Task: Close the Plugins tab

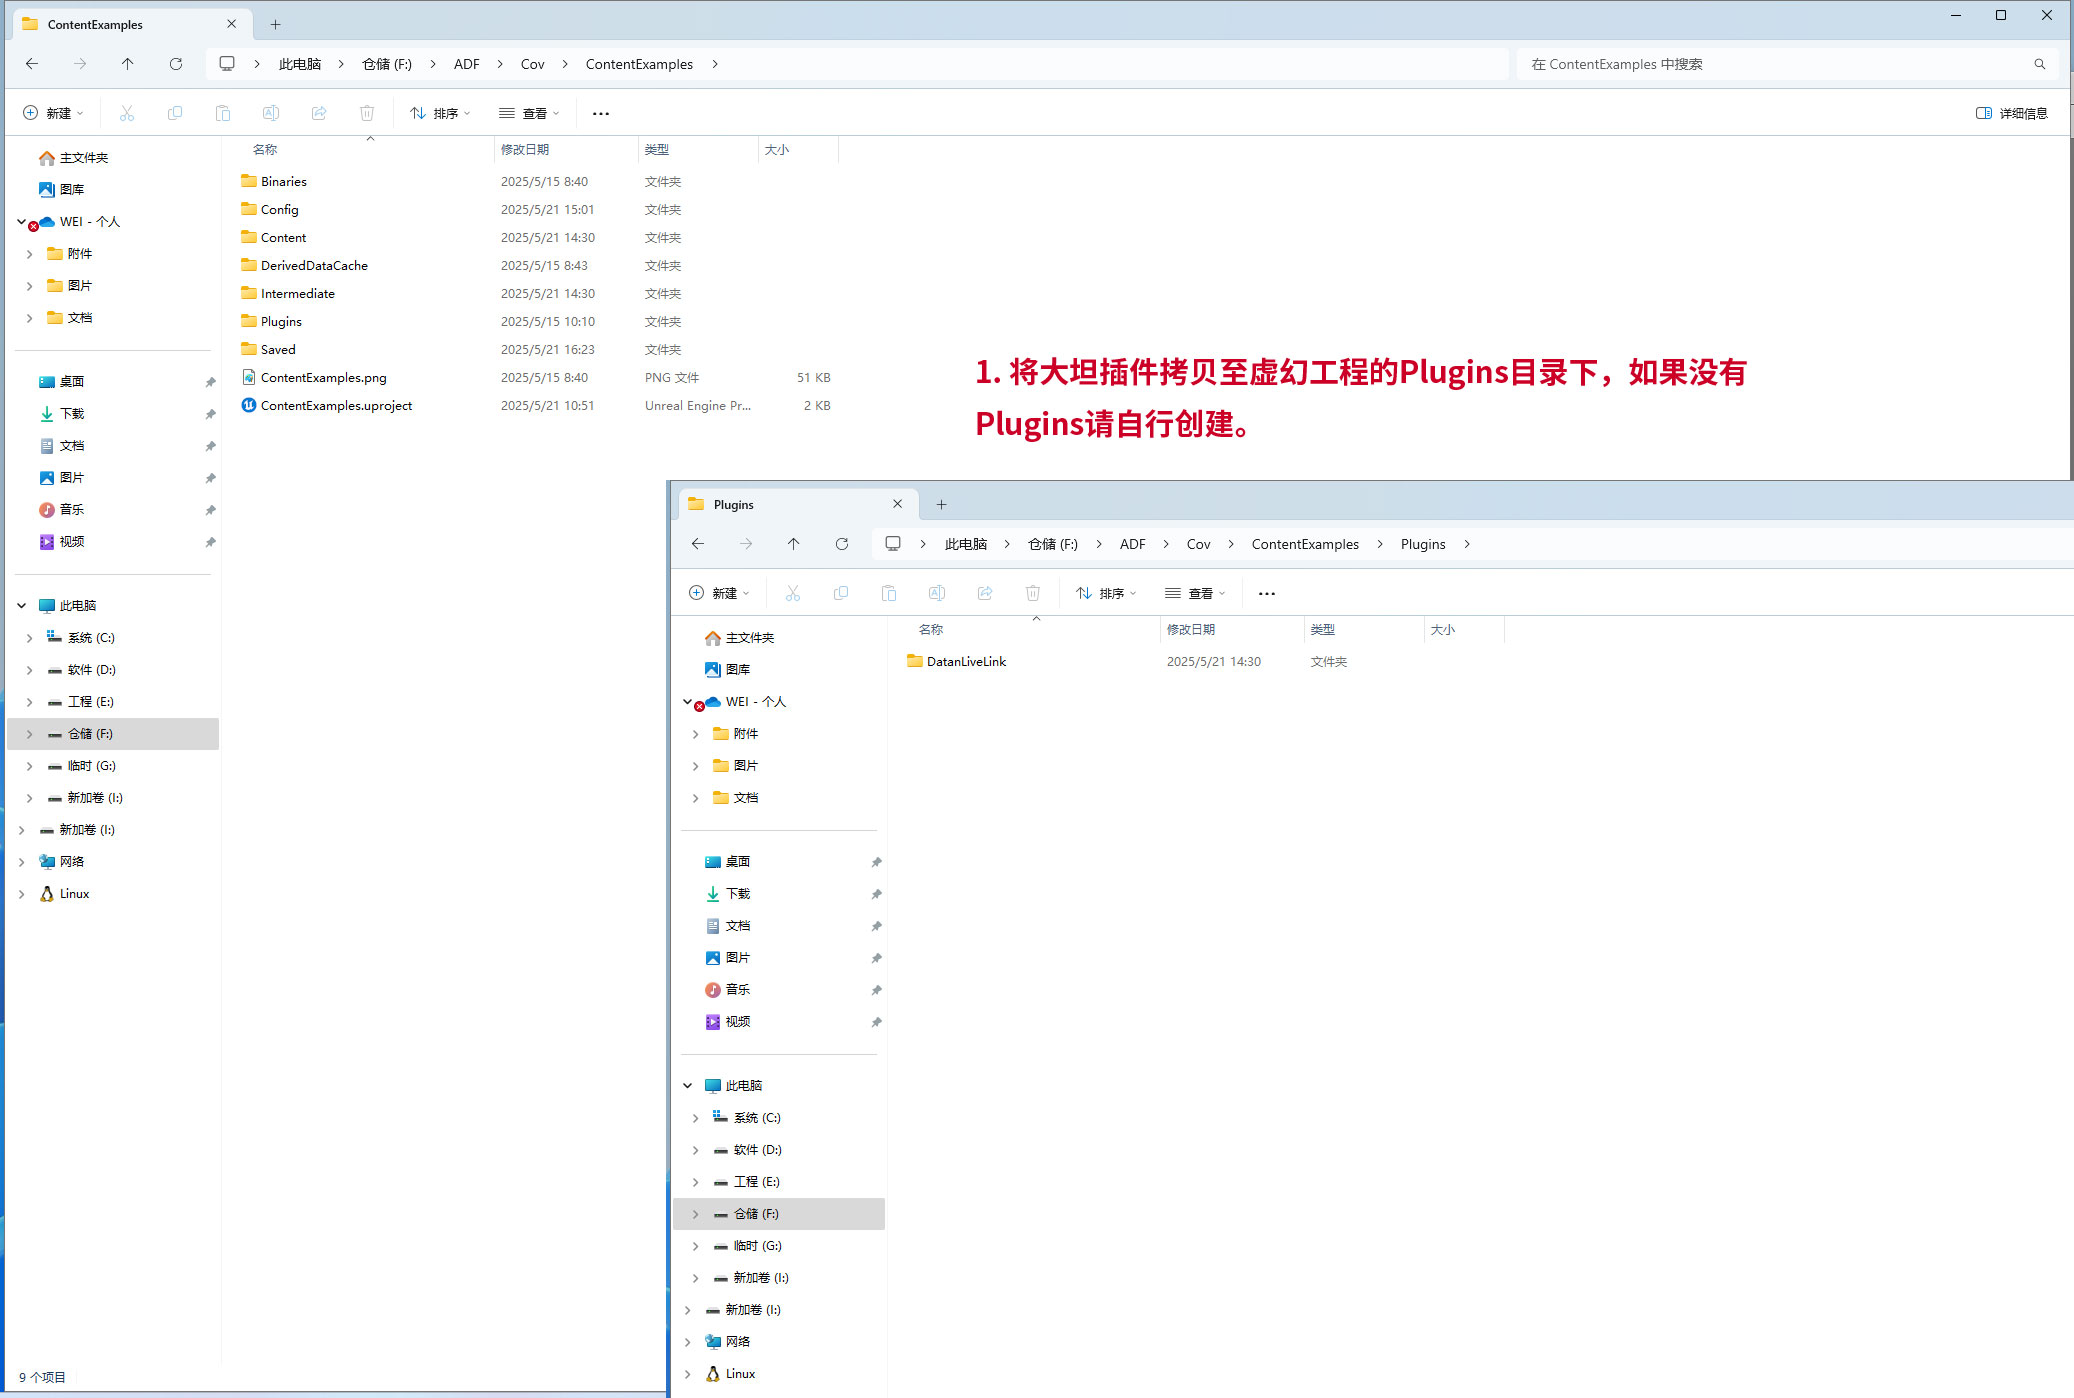Action: (x=897, y=504)
